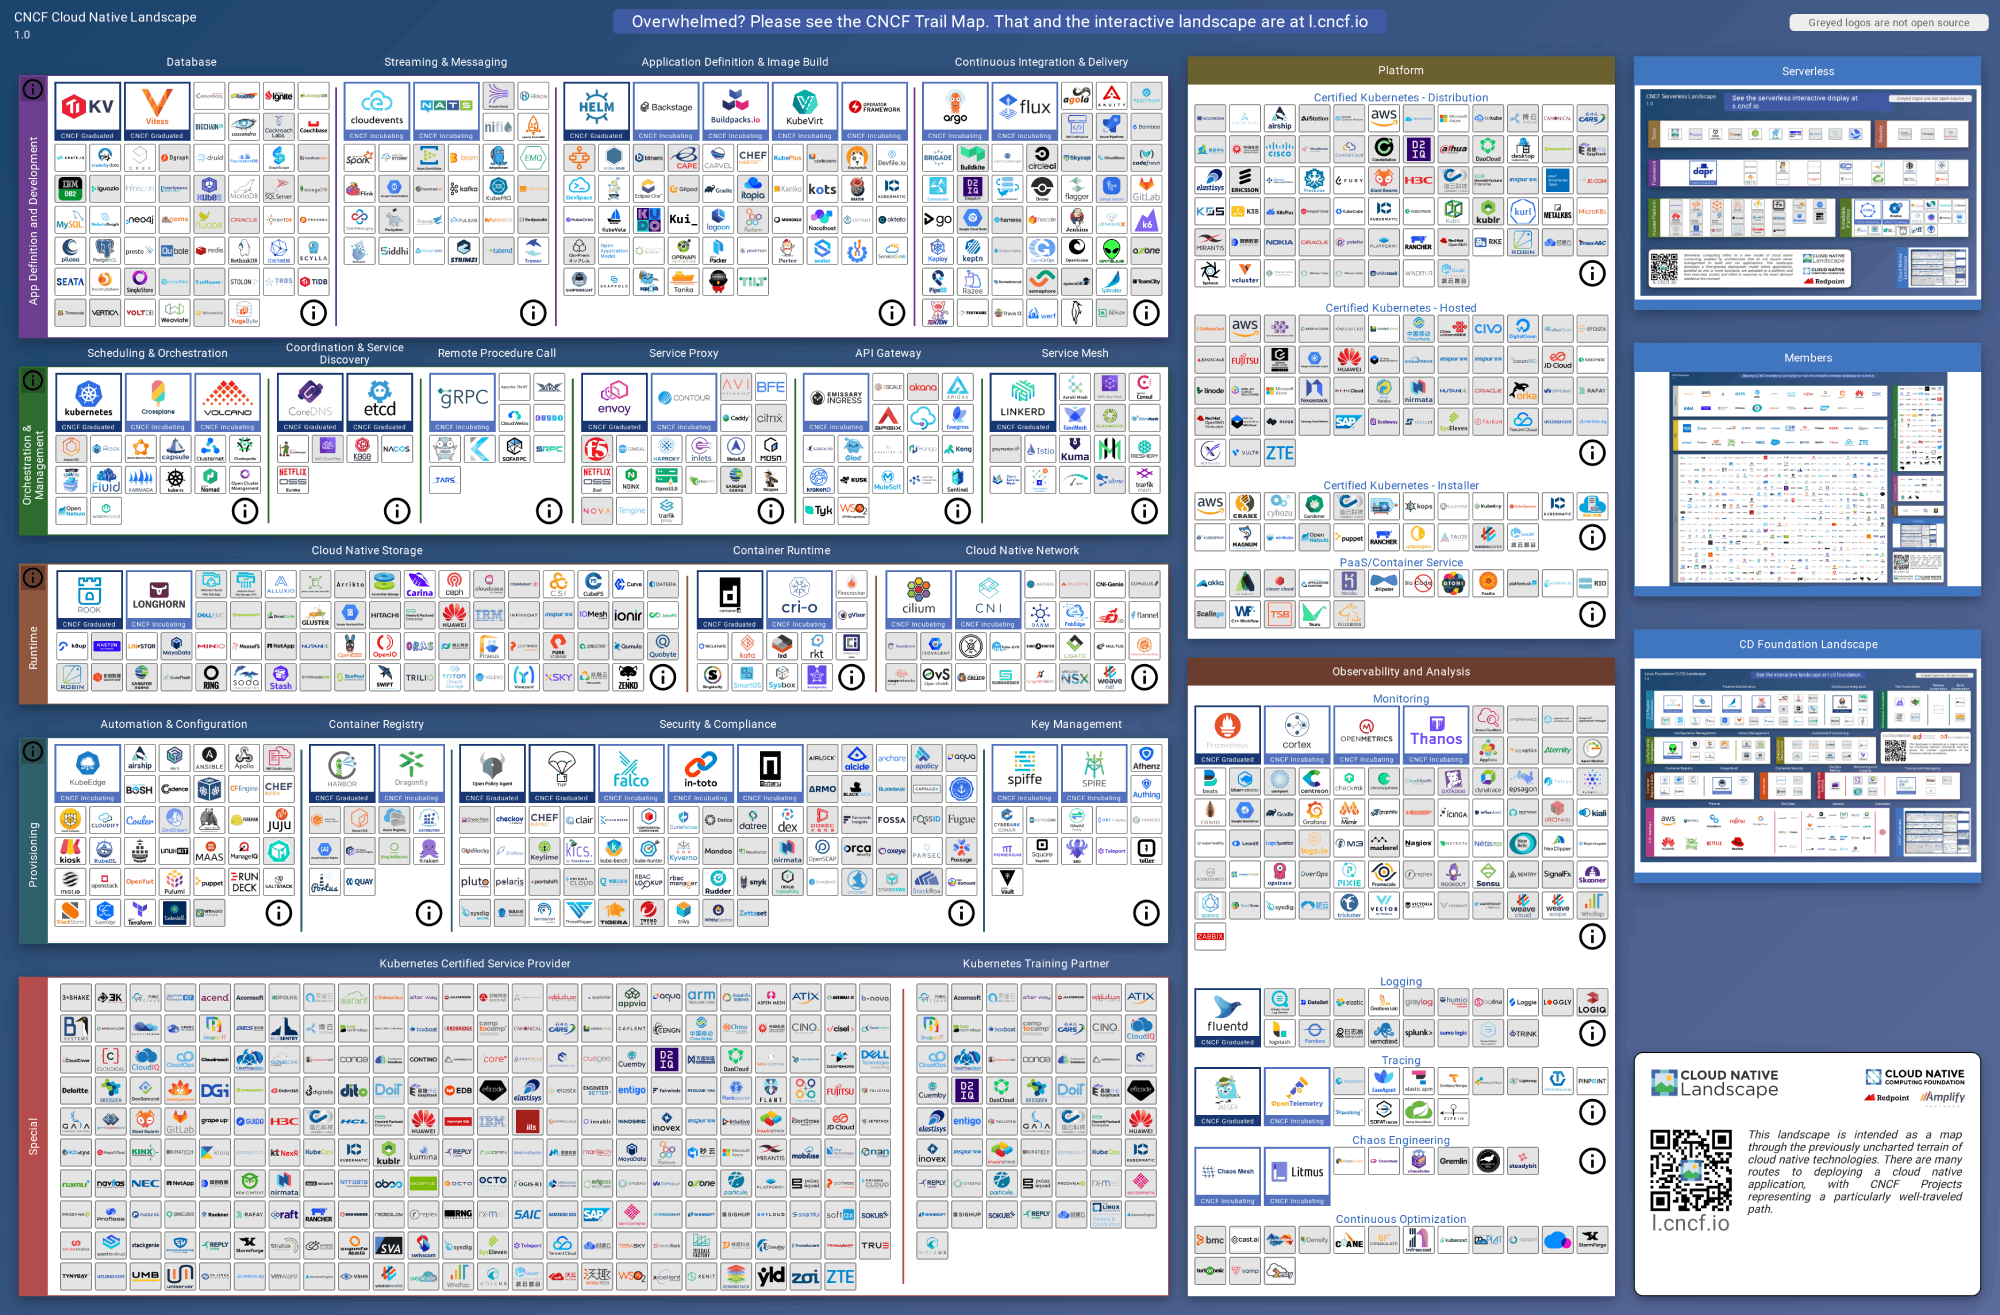
Task: Select the KubeVirt logo
Action: click(805, 111)
